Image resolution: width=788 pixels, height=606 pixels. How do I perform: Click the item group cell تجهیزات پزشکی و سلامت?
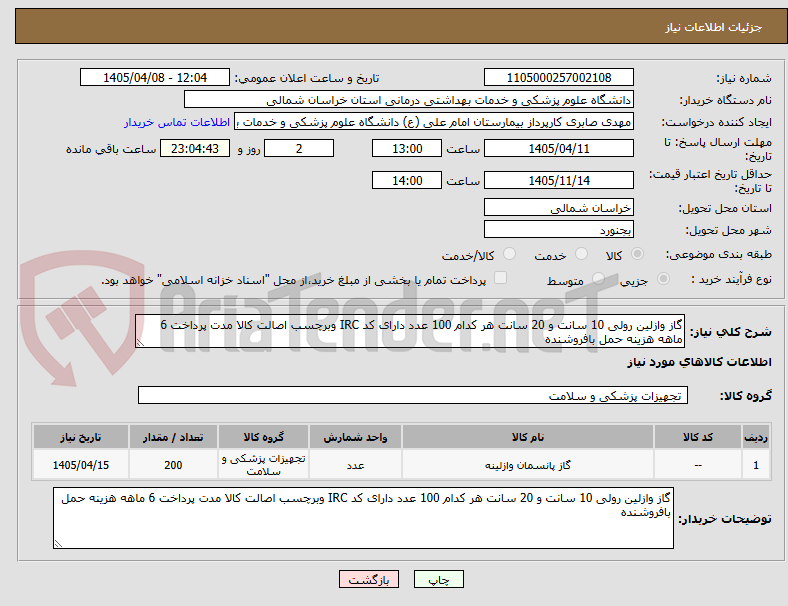(x=263, y=465)
